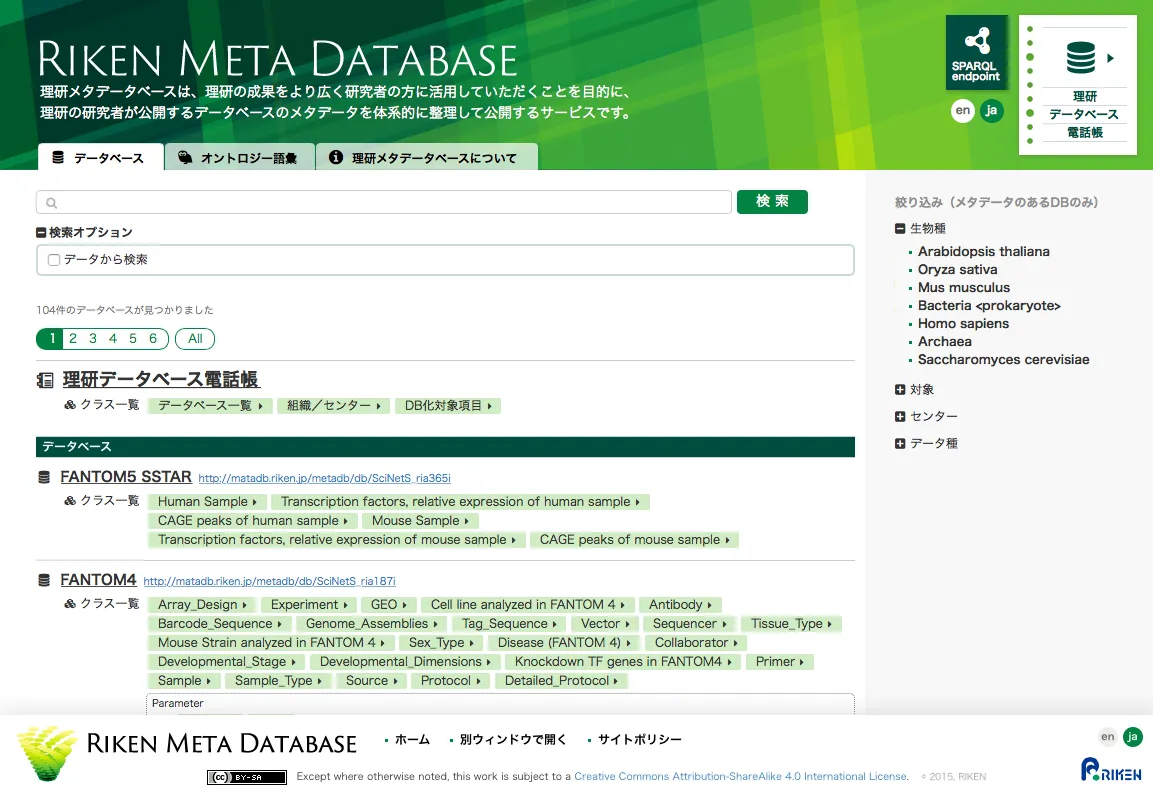
Task: Open the FANTOM5 SSTAR database title
Action: pos(126,477)
